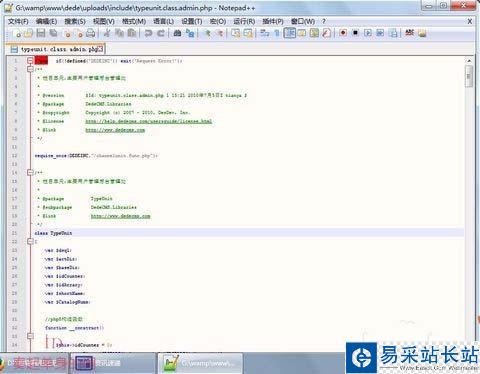480x374 pixels.
Task: Save all open files from the toolbar
Action: click(53, 33)
